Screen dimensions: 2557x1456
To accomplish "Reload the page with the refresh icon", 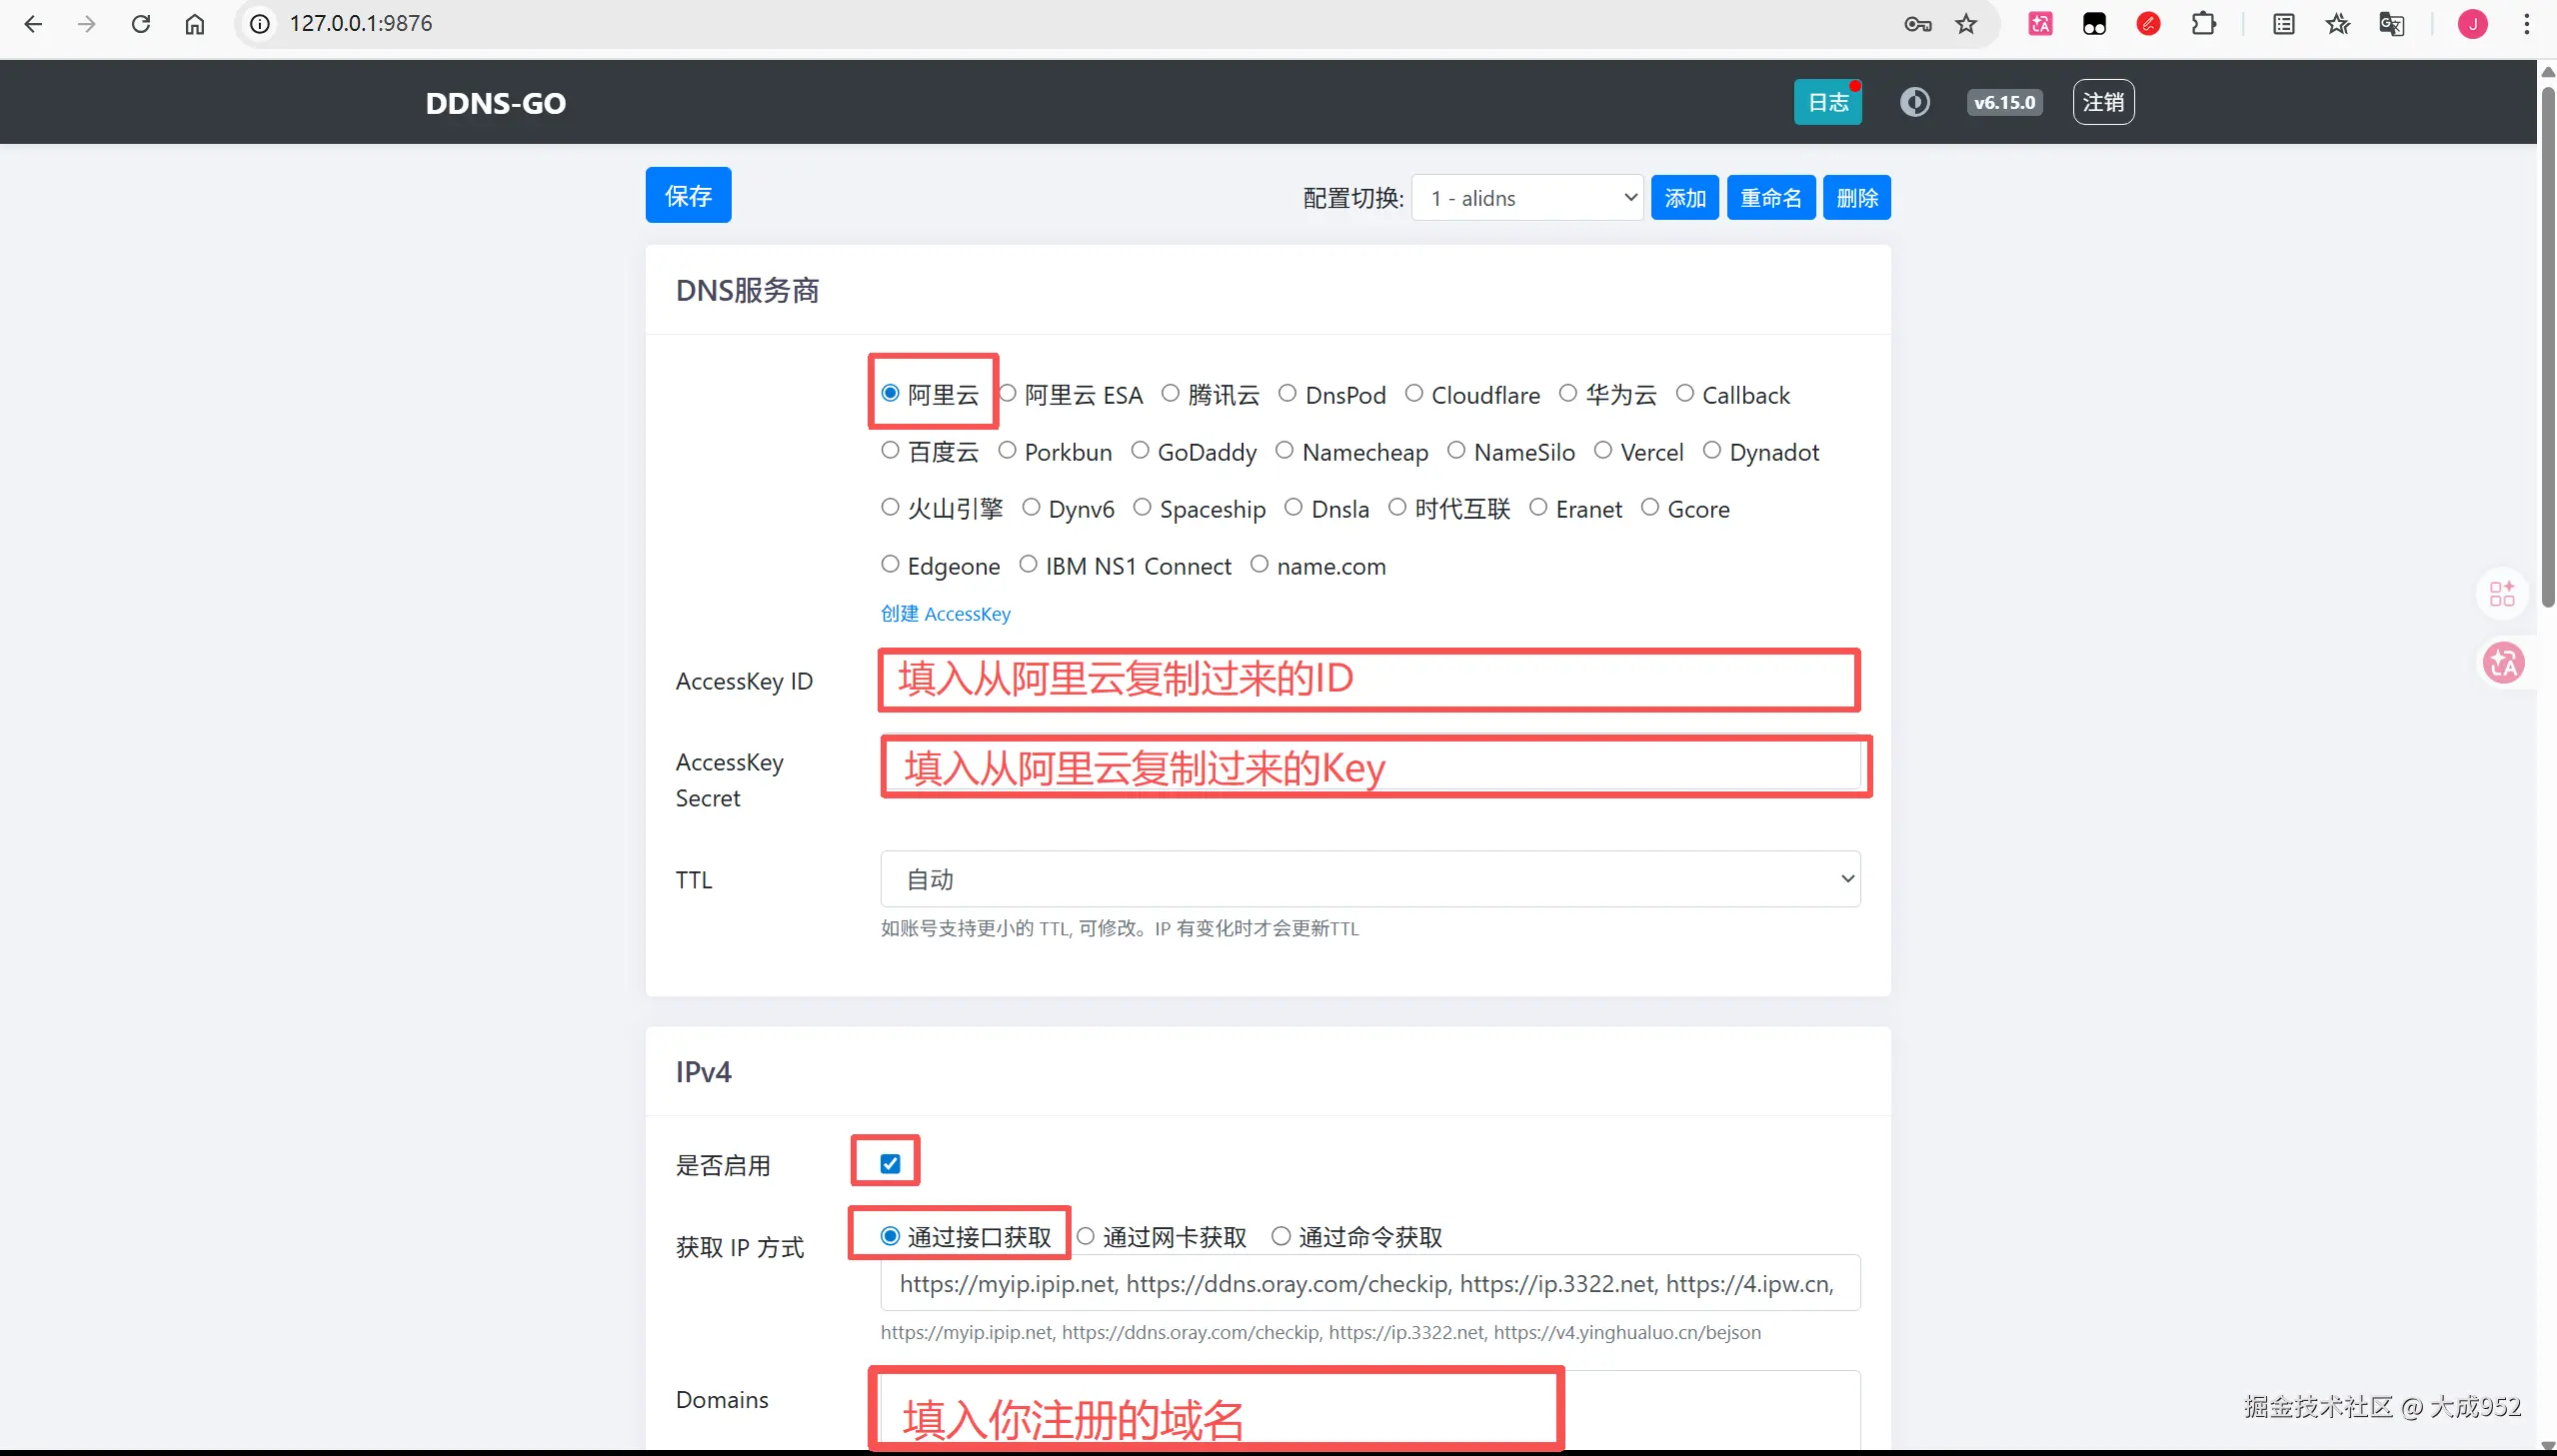I will click(x=141, y=23).
